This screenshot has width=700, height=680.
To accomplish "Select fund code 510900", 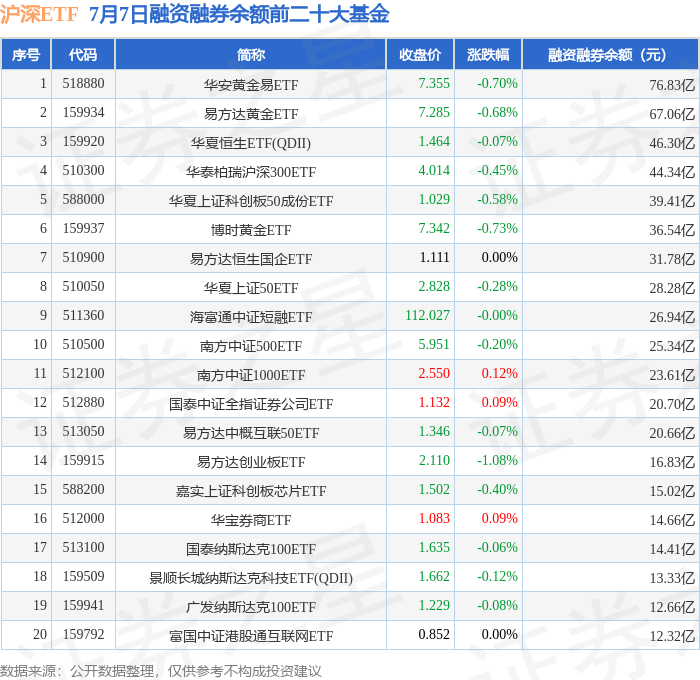I will point(83,258).
